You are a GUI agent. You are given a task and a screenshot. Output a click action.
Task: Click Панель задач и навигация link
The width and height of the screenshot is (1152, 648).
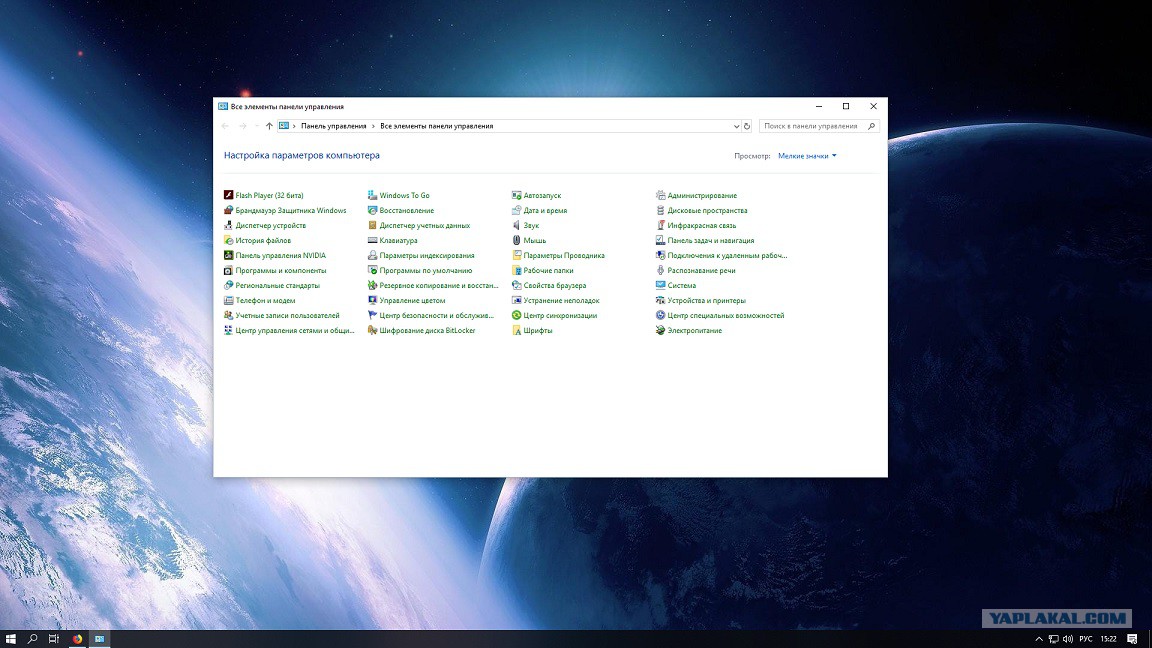click(x=710, y=240)
